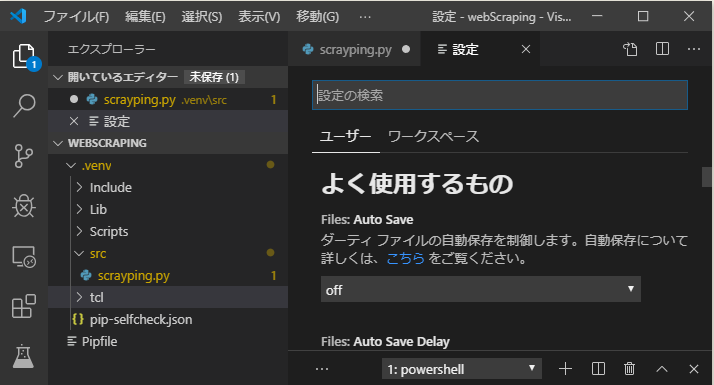Open the Search view in activity bar

pos(24,106)
